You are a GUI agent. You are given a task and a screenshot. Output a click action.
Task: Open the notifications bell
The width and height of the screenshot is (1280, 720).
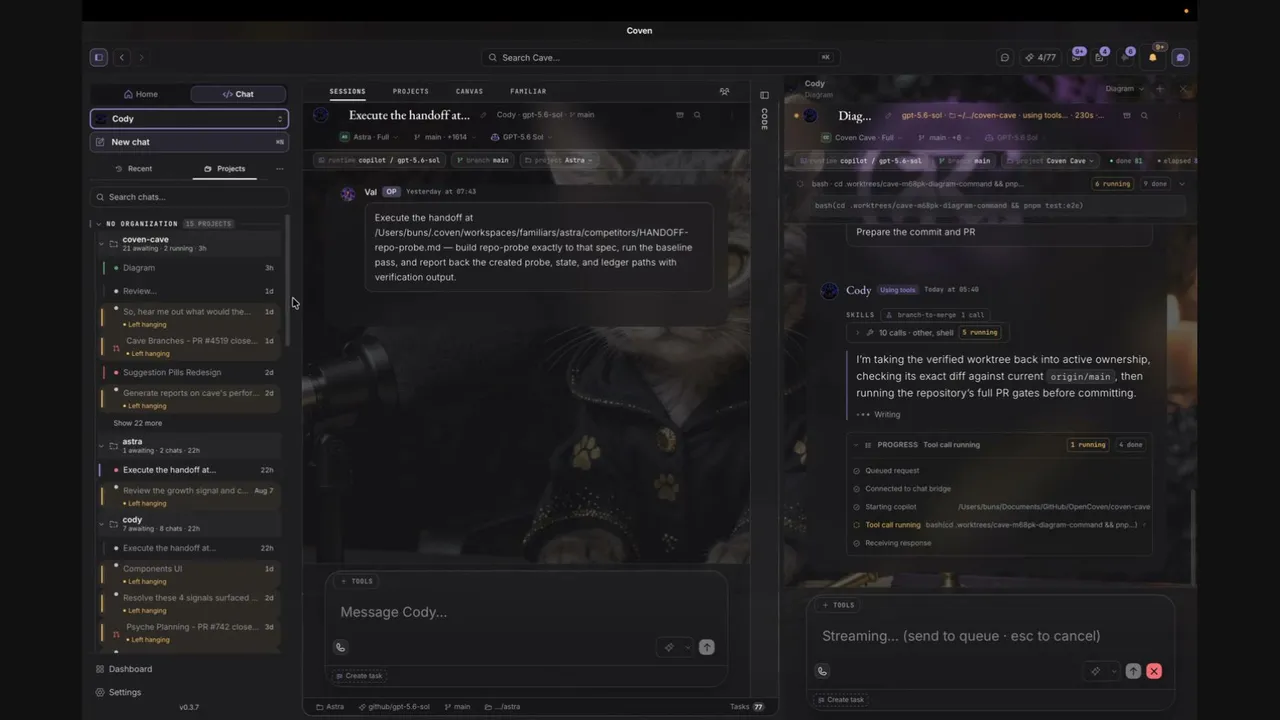(1153, 58)
